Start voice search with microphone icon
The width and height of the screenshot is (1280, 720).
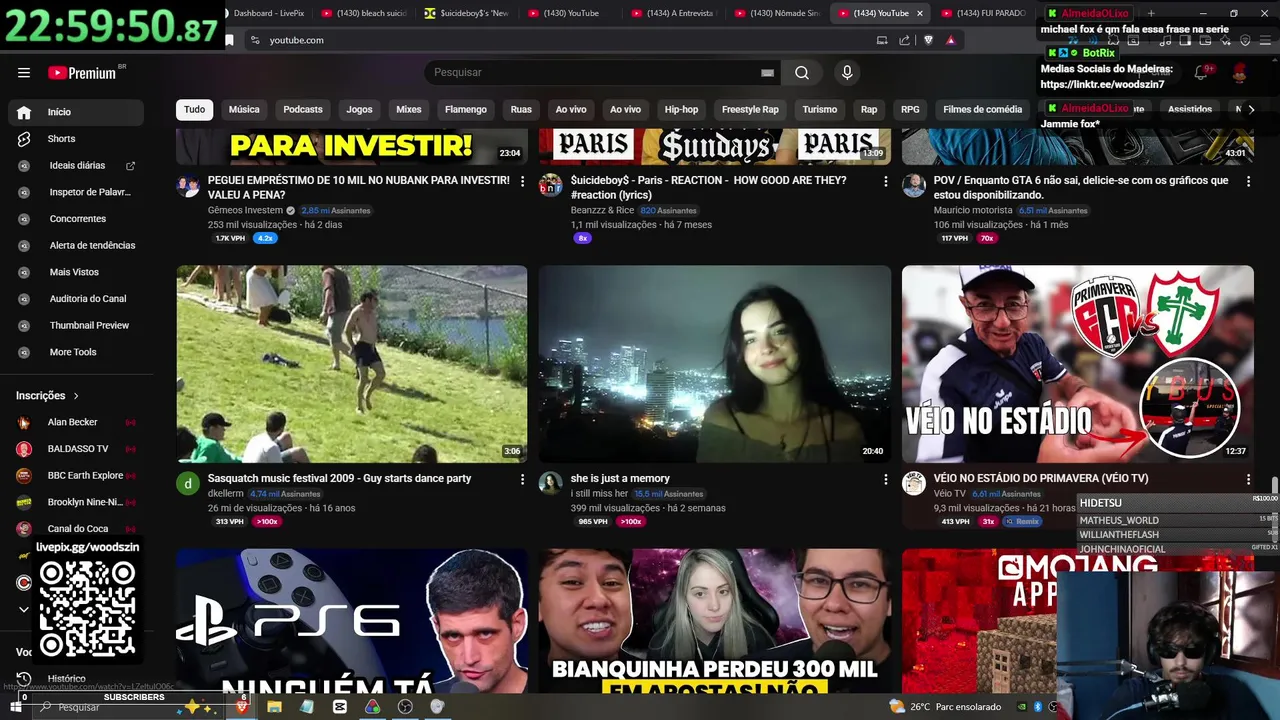point(847,73)
